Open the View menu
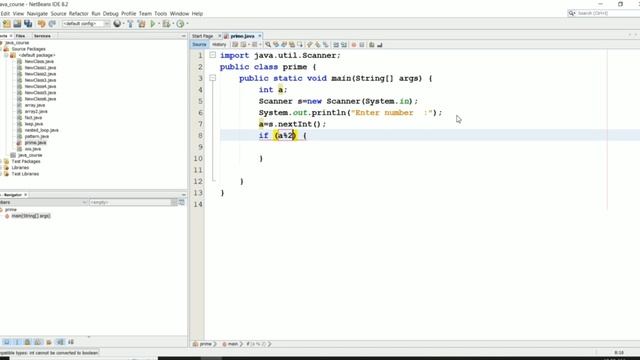 point(18,13)
